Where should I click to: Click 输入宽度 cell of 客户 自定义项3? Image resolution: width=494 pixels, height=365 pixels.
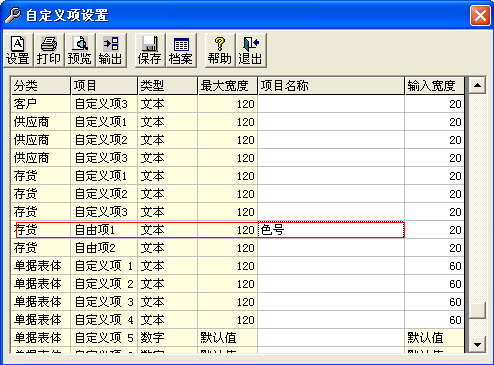434,104
